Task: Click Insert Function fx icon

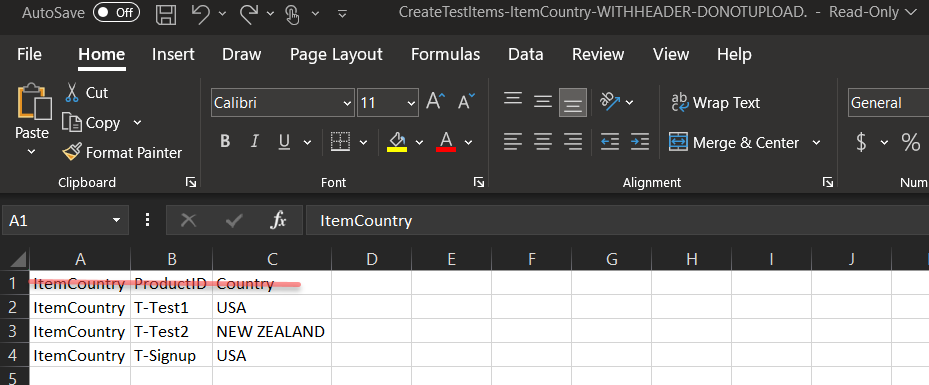Action: click(278, 221)
